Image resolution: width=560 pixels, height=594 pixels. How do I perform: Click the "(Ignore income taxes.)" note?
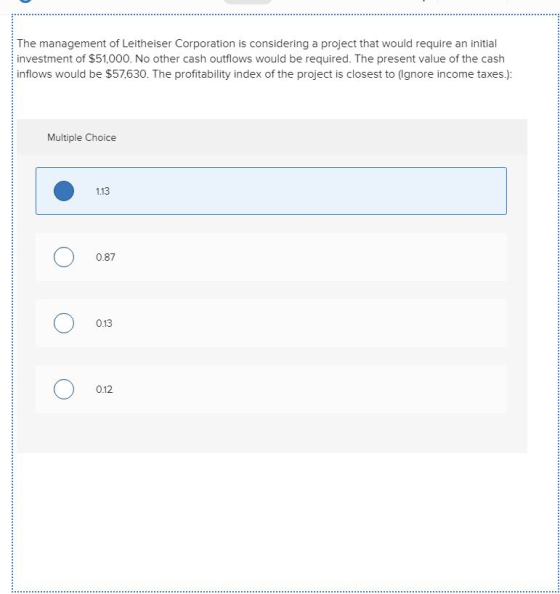click(x=454, y=74)
